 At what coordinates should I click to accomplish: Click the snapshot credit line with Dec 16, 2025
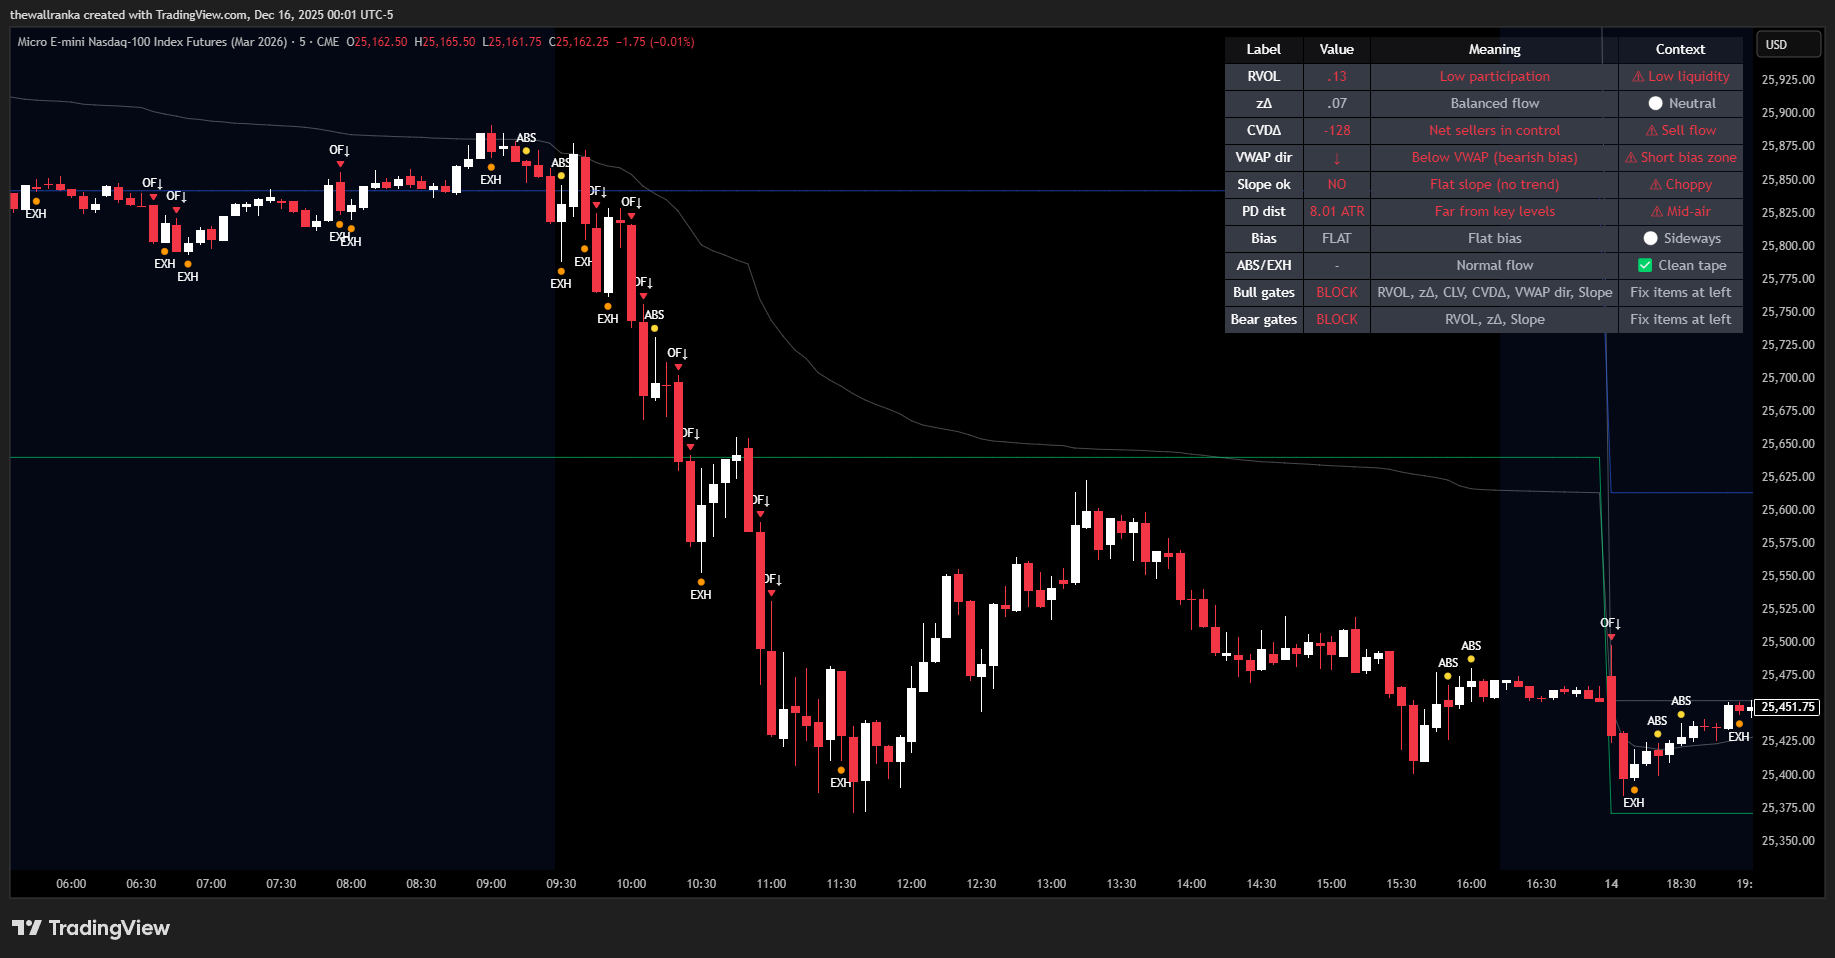pos(202,15)
